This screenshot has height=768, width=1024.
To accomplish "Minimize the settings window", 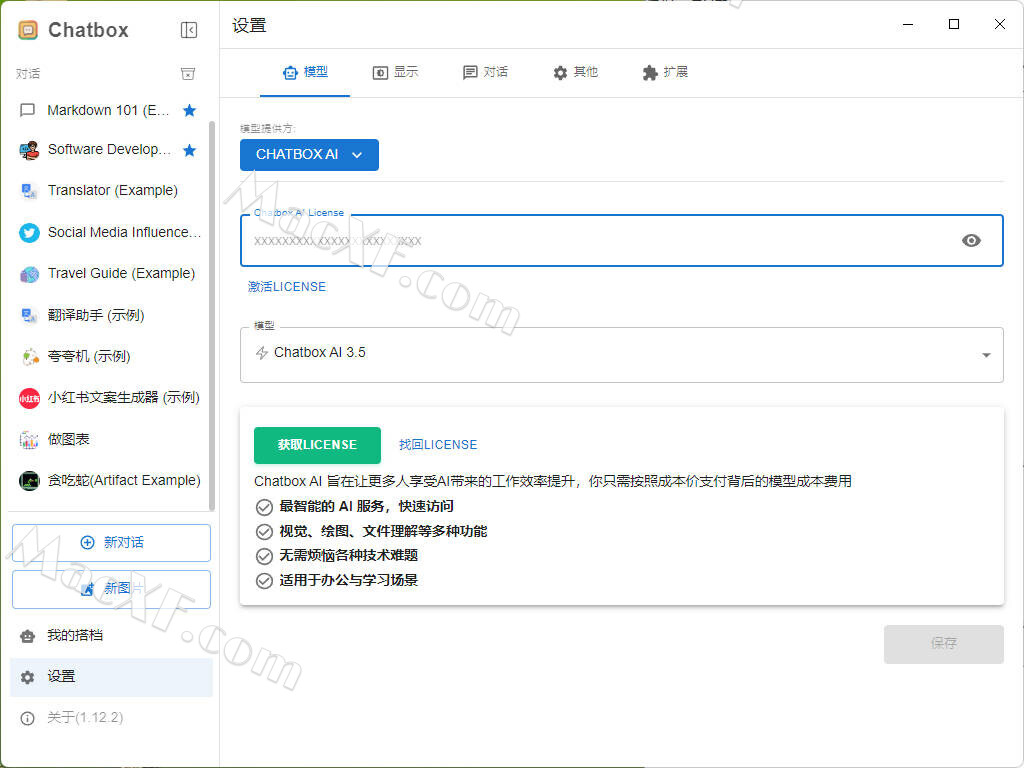I will 908,25.
